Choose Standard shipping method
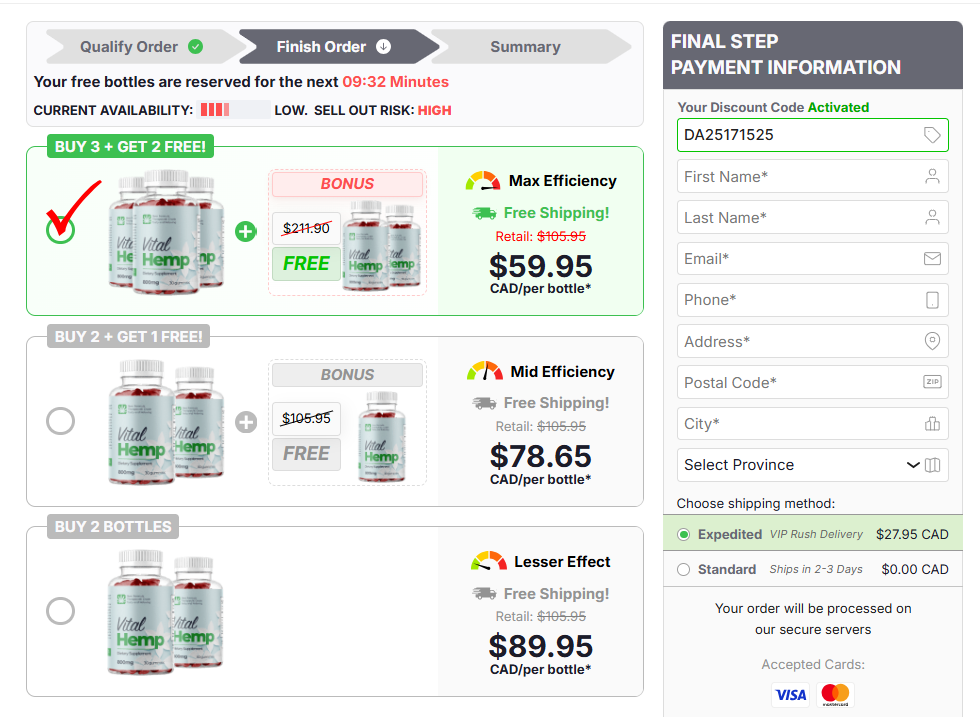The height and width of the screenshot is (717, 980). (684, 570)
